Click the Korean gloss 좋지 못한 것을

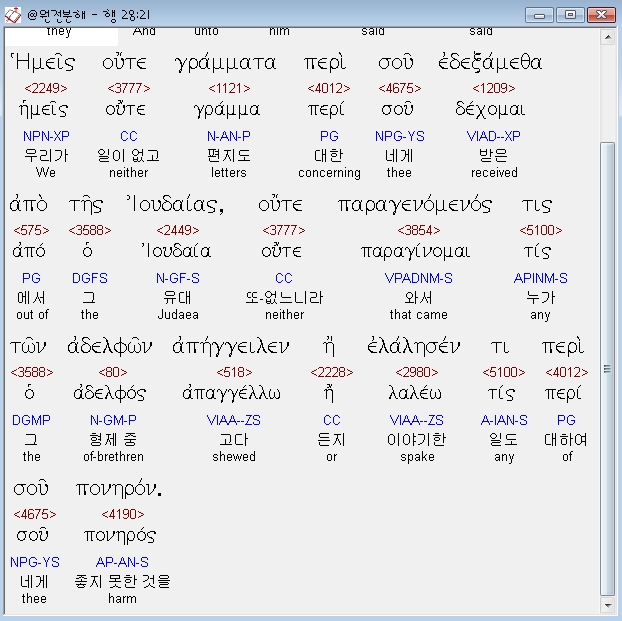pos(123,582)
